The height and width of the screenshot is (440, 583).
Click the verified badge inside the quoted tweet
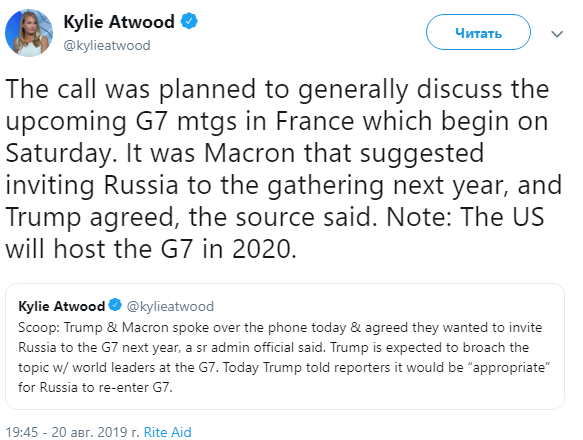pyautogui.click(x=115, y=305)
